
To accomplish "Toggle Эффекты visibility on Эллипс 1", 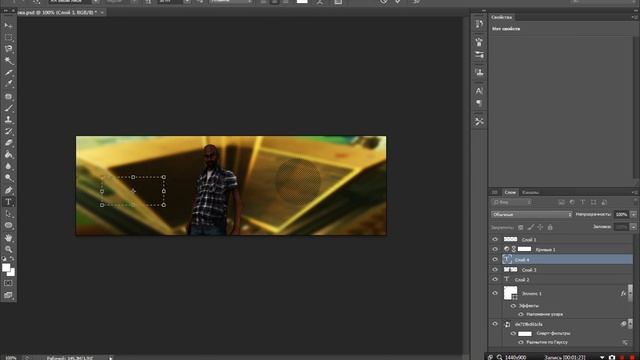I will tap(513, 306).
